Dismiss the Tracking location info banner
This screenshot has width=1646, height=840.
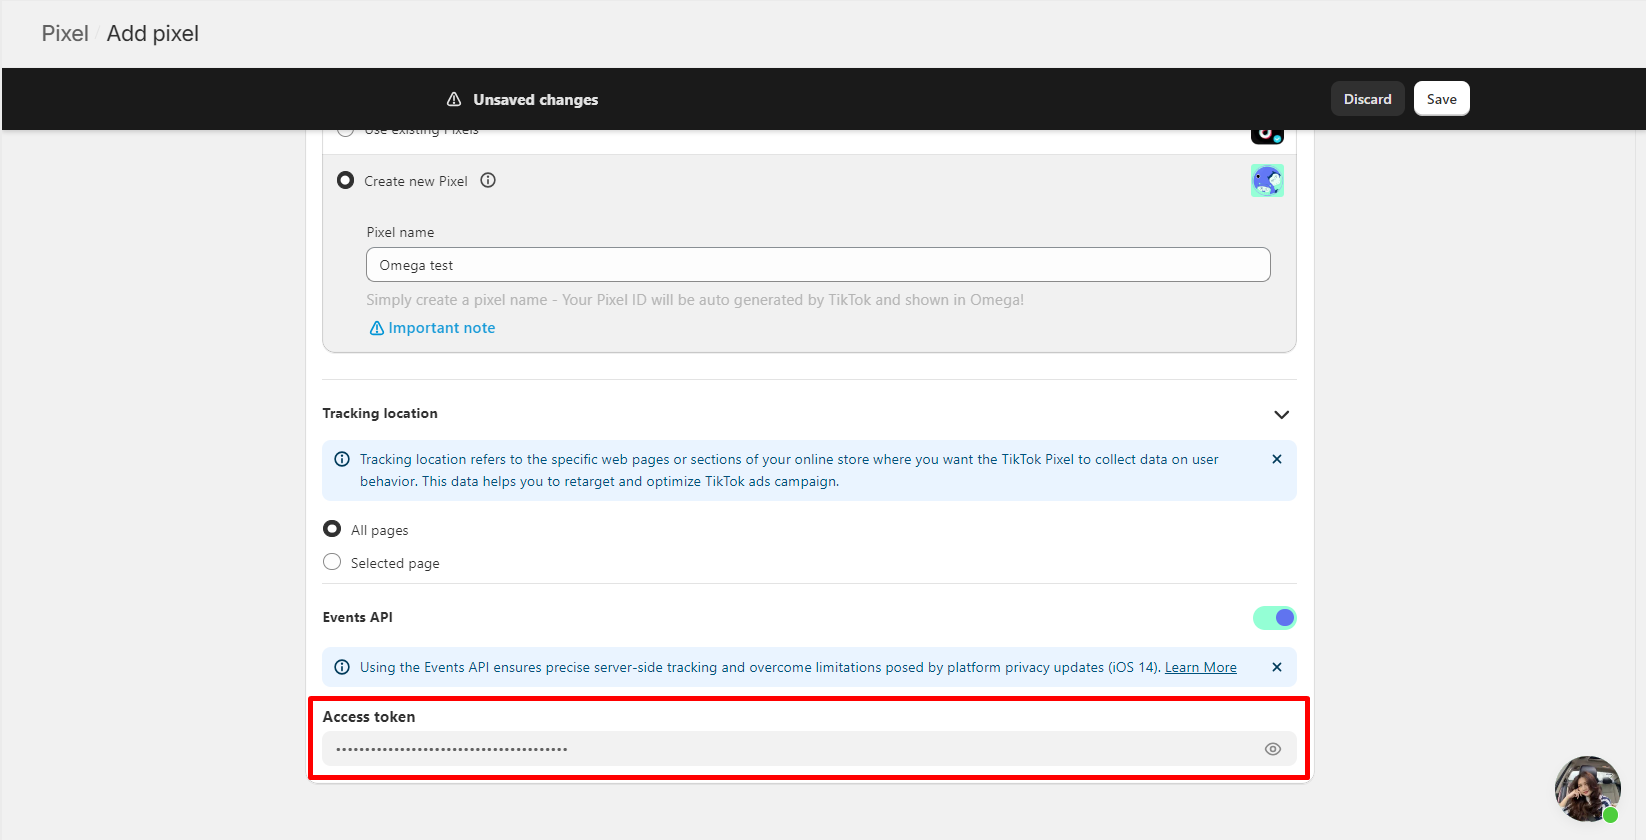(x=1277, y=460)
